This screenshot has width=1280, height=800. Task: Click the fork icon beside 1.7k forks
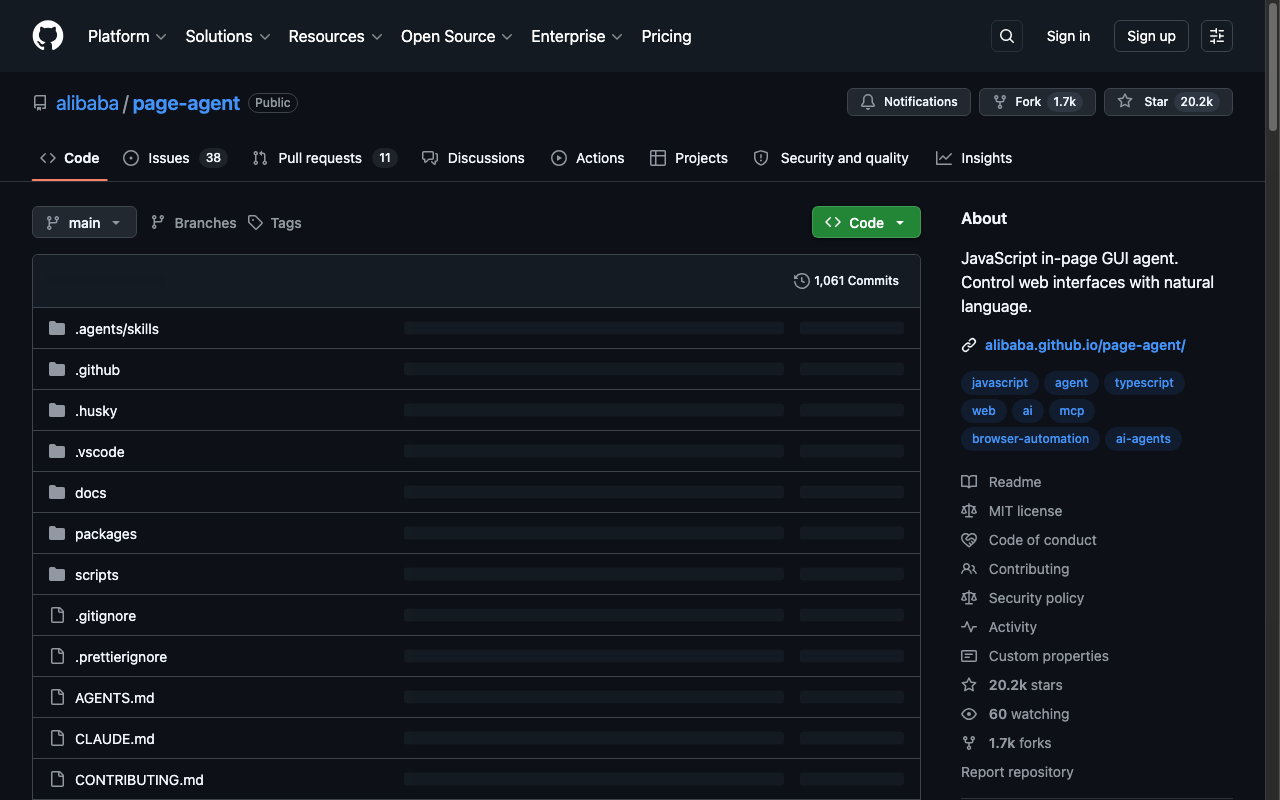pyautogui.click(x=969, y=743)
